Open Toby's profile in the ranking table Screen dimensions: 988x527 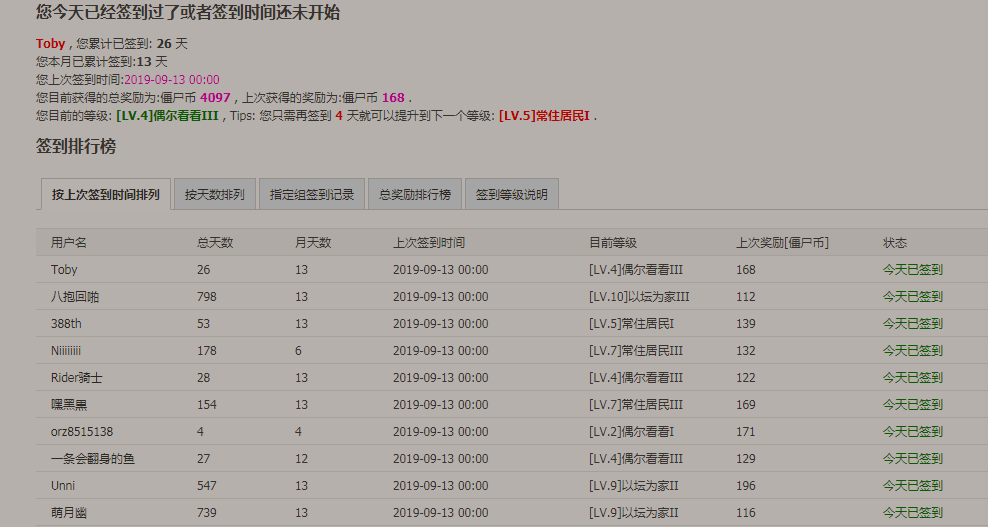pos(64,270)
